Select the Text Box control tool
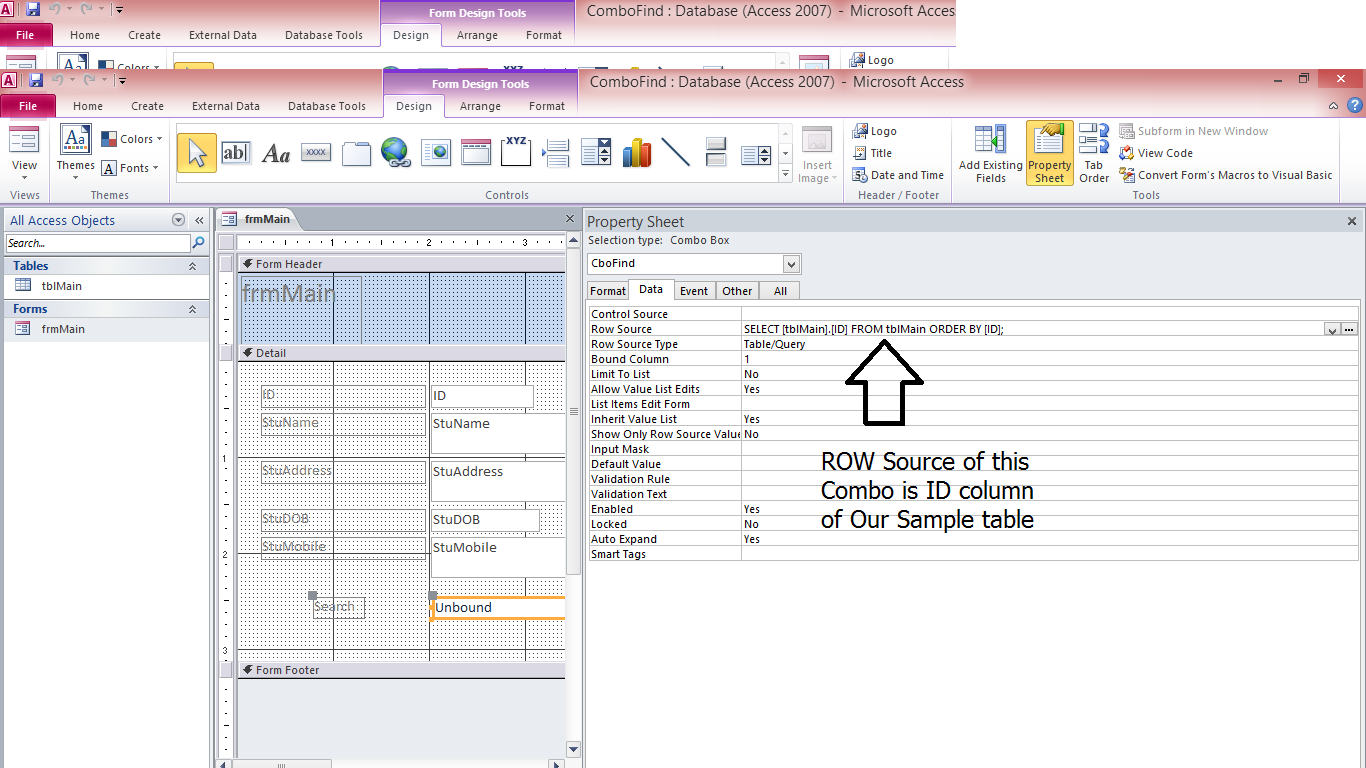 coord(236,153)
